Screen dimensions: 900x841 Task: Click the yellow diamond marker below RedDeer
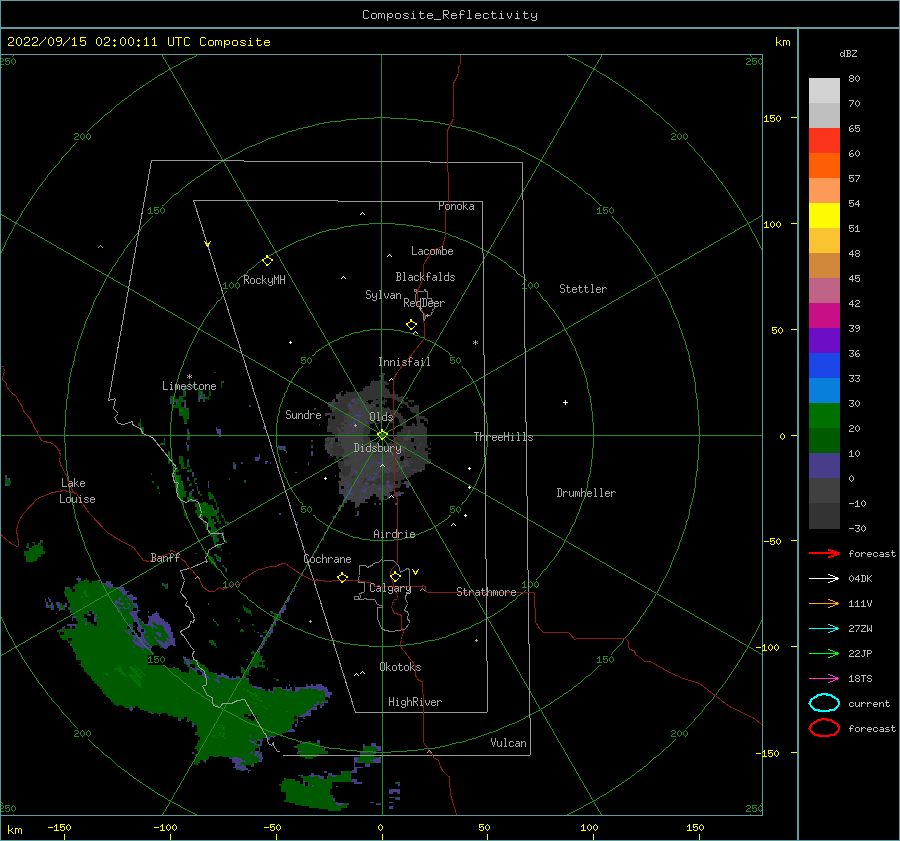(x=412, y=325)
